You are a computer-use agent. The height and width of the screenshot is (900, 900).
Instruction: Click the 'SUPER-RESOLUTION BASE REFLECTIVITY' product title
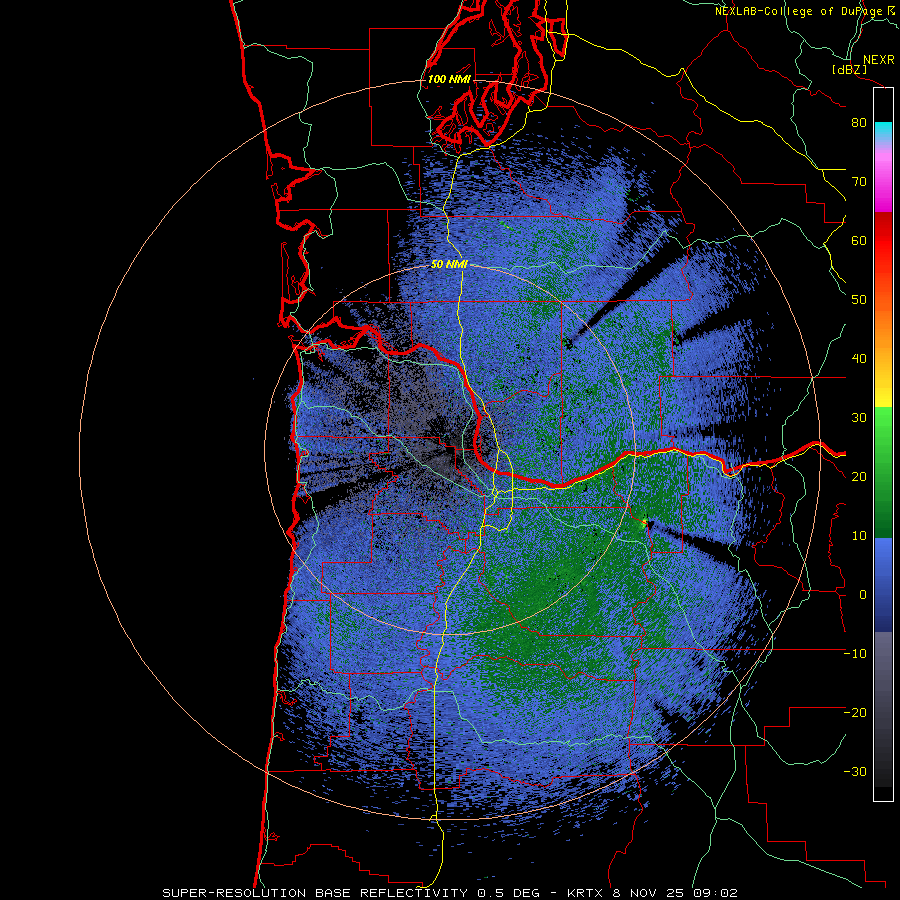(x=315, y=893)
